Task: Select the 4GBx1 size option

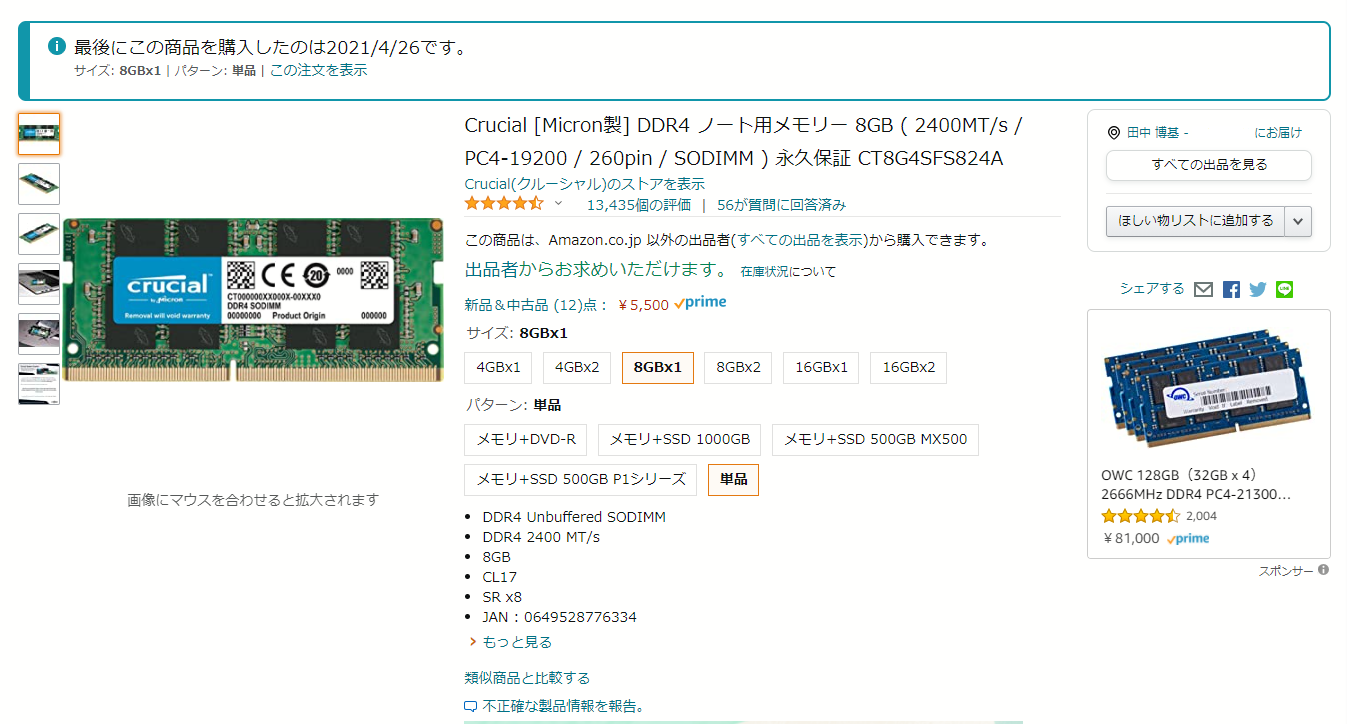Action: [498, 367]
